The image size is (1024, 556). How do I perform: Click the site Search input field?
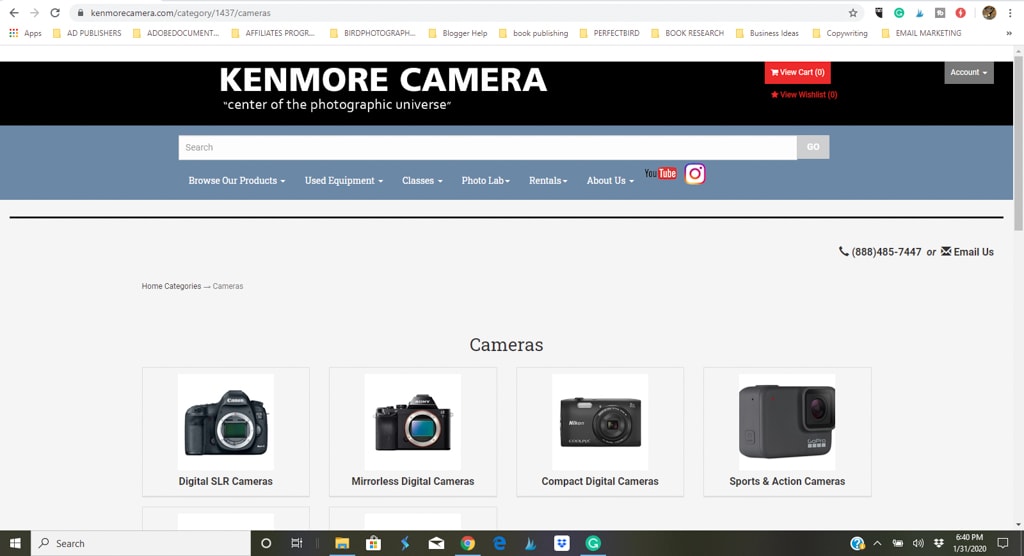point(487,147)
